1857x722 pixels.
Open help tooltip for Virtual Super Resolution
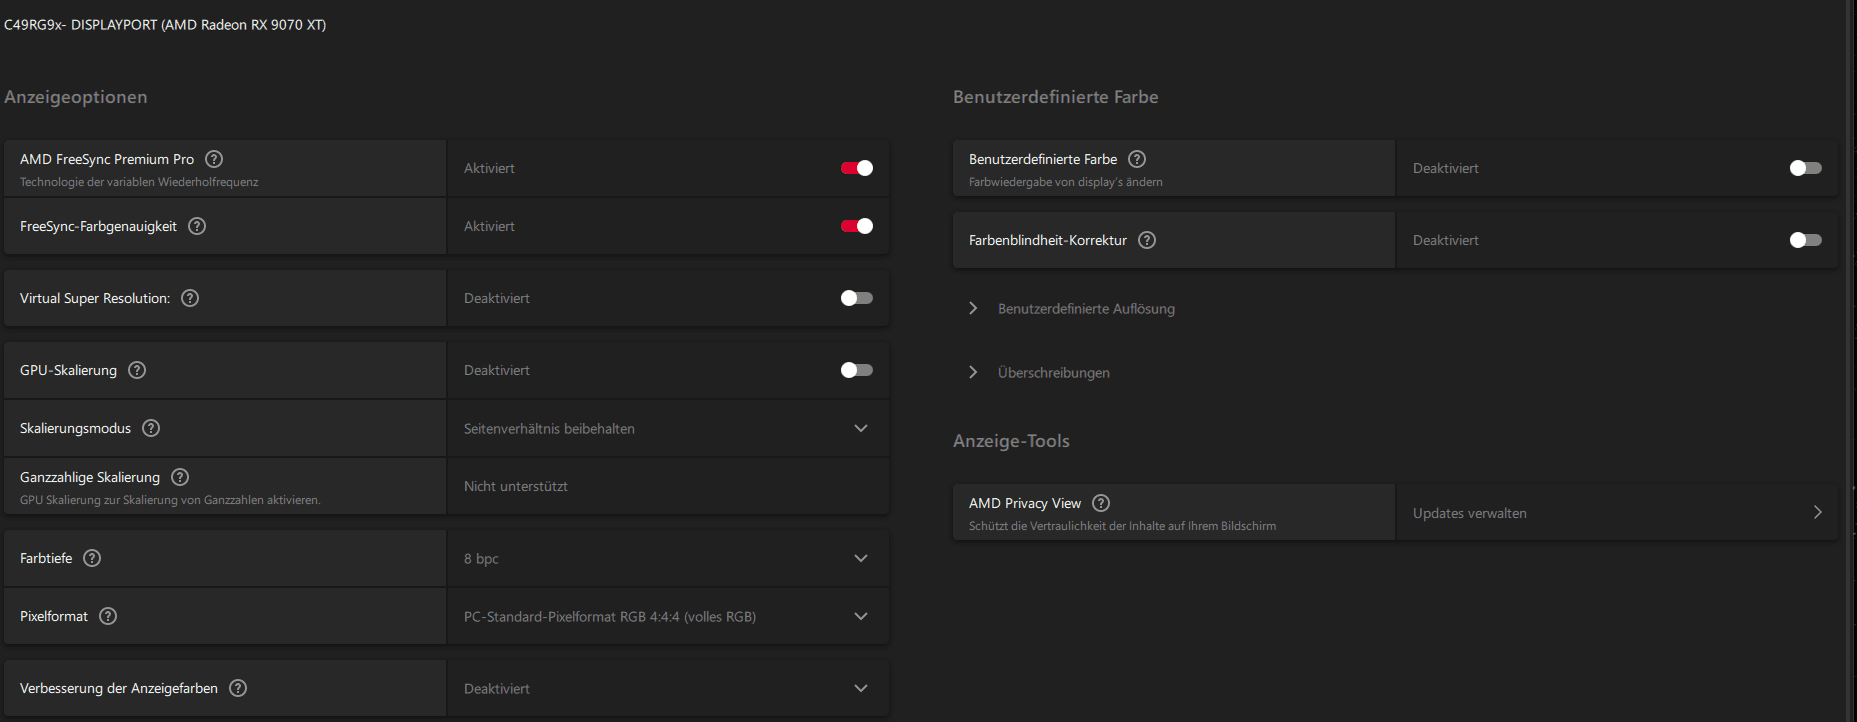tap(190, 298)
